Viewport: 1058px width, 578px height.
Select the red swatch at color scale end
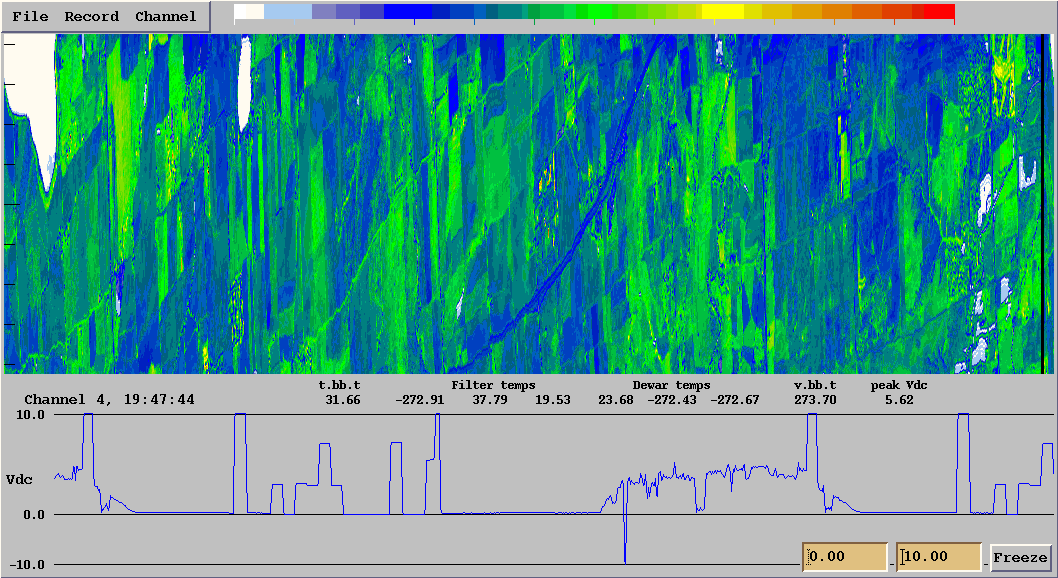[940, 11]
